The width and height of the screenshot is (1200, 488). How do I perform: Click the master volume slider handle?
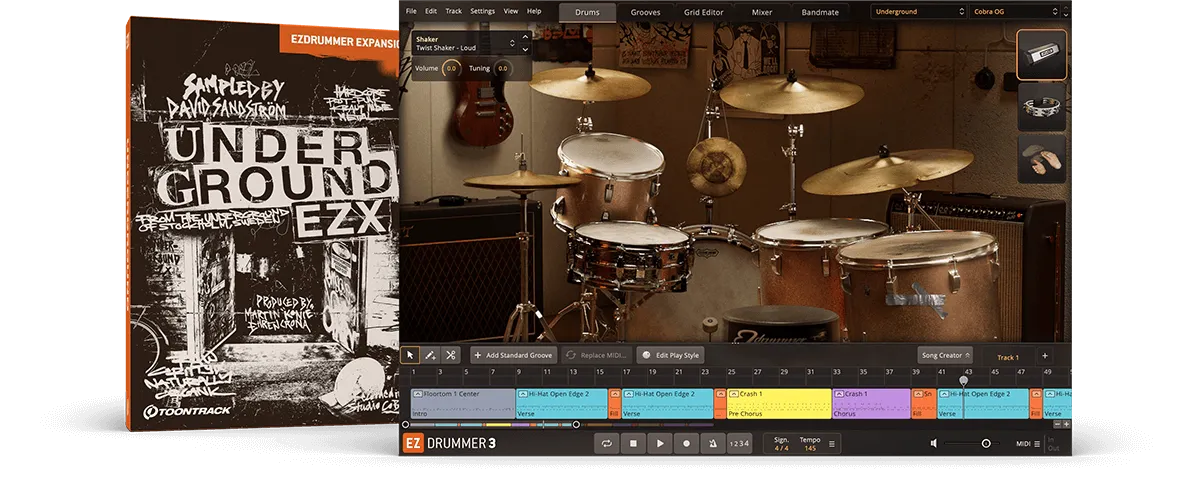click(x=986, y=443)
